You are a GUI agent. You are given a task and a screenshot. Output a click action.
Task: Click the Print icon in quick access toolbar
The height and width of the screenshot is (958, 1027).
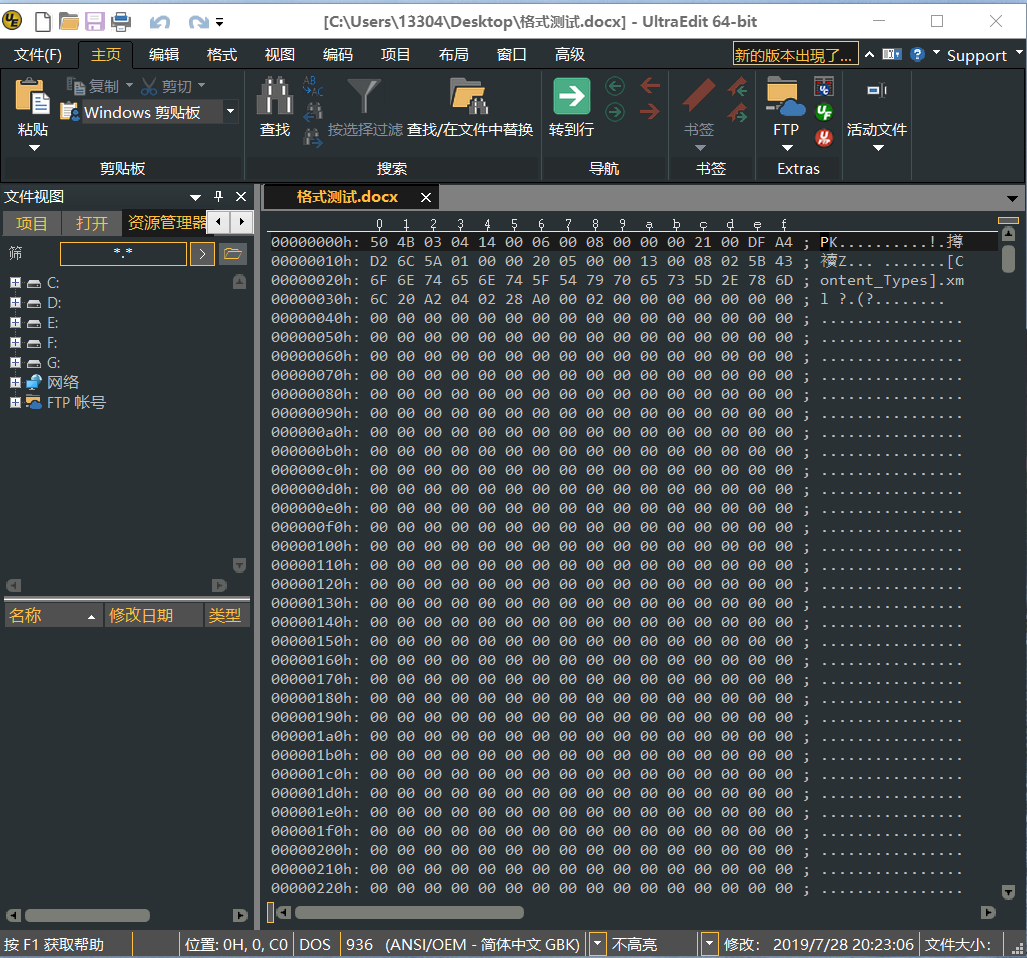point(121,22)
